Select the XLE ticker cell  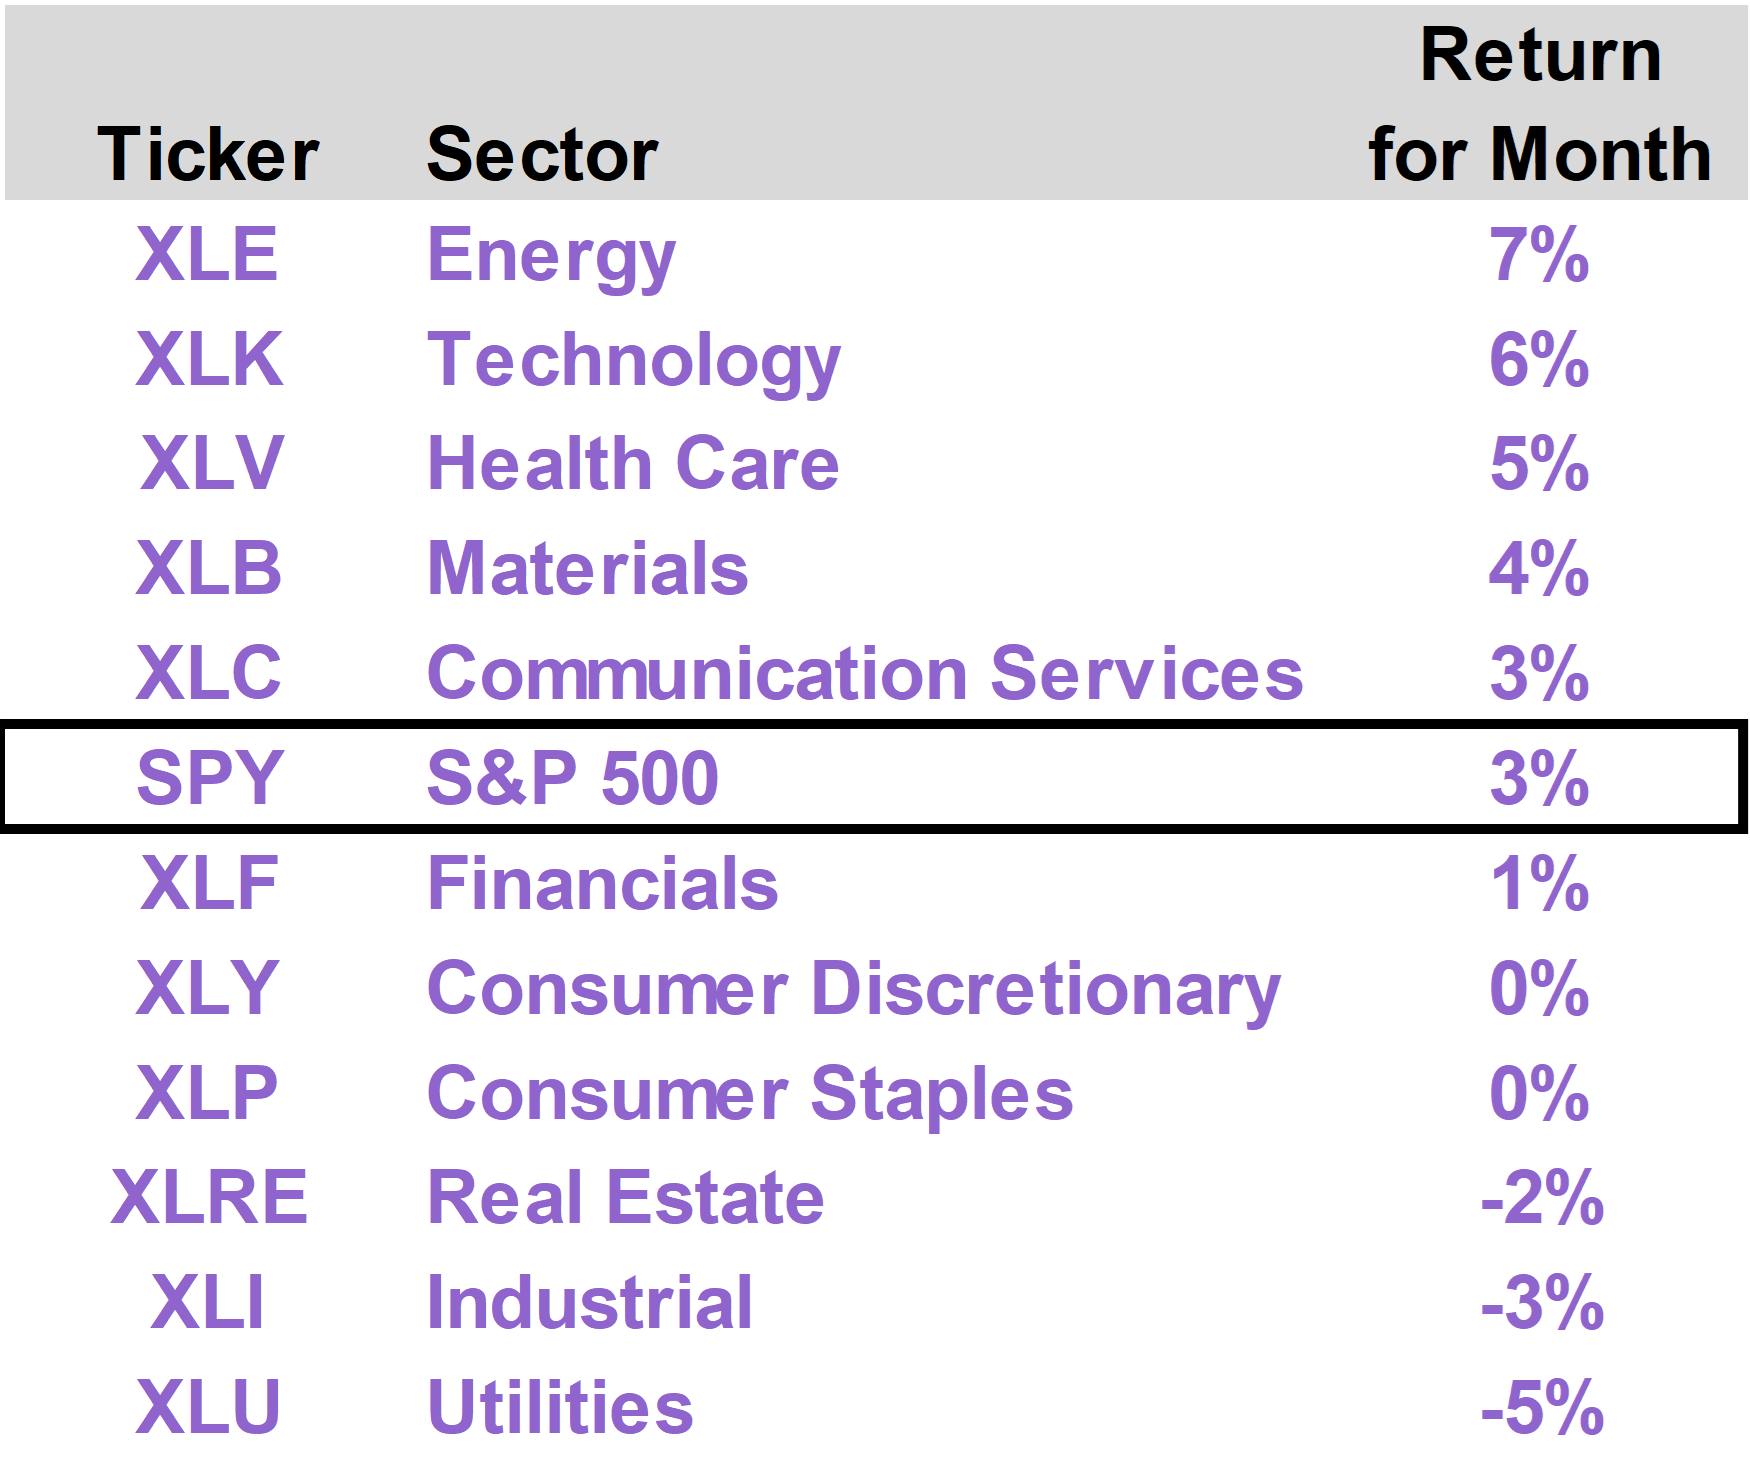click(207, 254)
